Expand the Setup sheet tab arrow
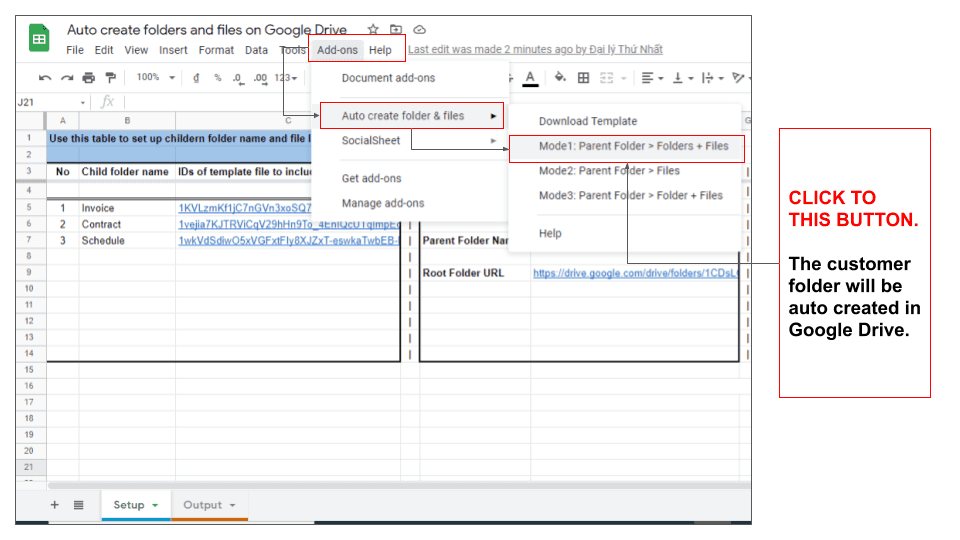This screenshot has width=960, height=540. pyautogui.click(x=155, y=506)
